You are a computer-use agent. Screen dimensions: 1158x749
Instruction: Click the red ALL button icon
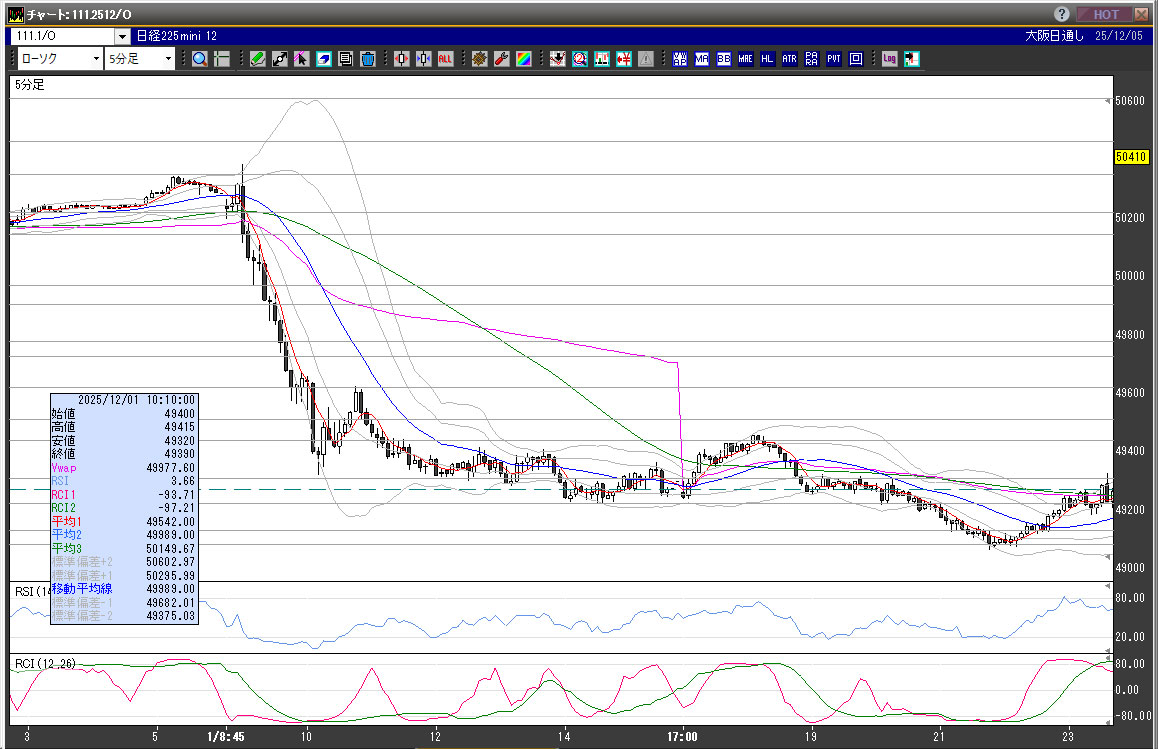pos(445,59)
